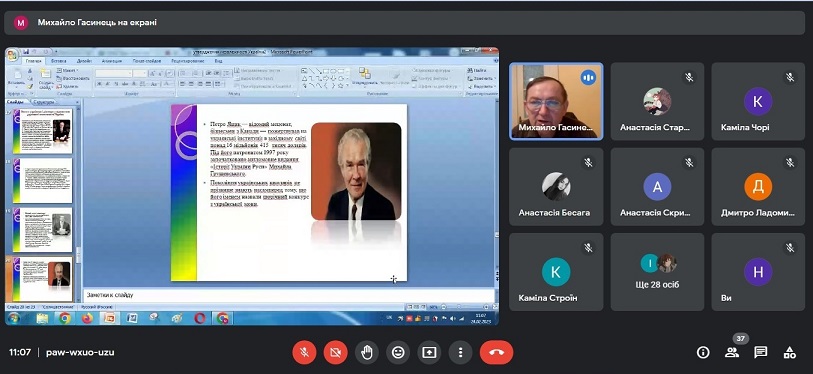Click the Word icon in the taskbar

(132, 318)
